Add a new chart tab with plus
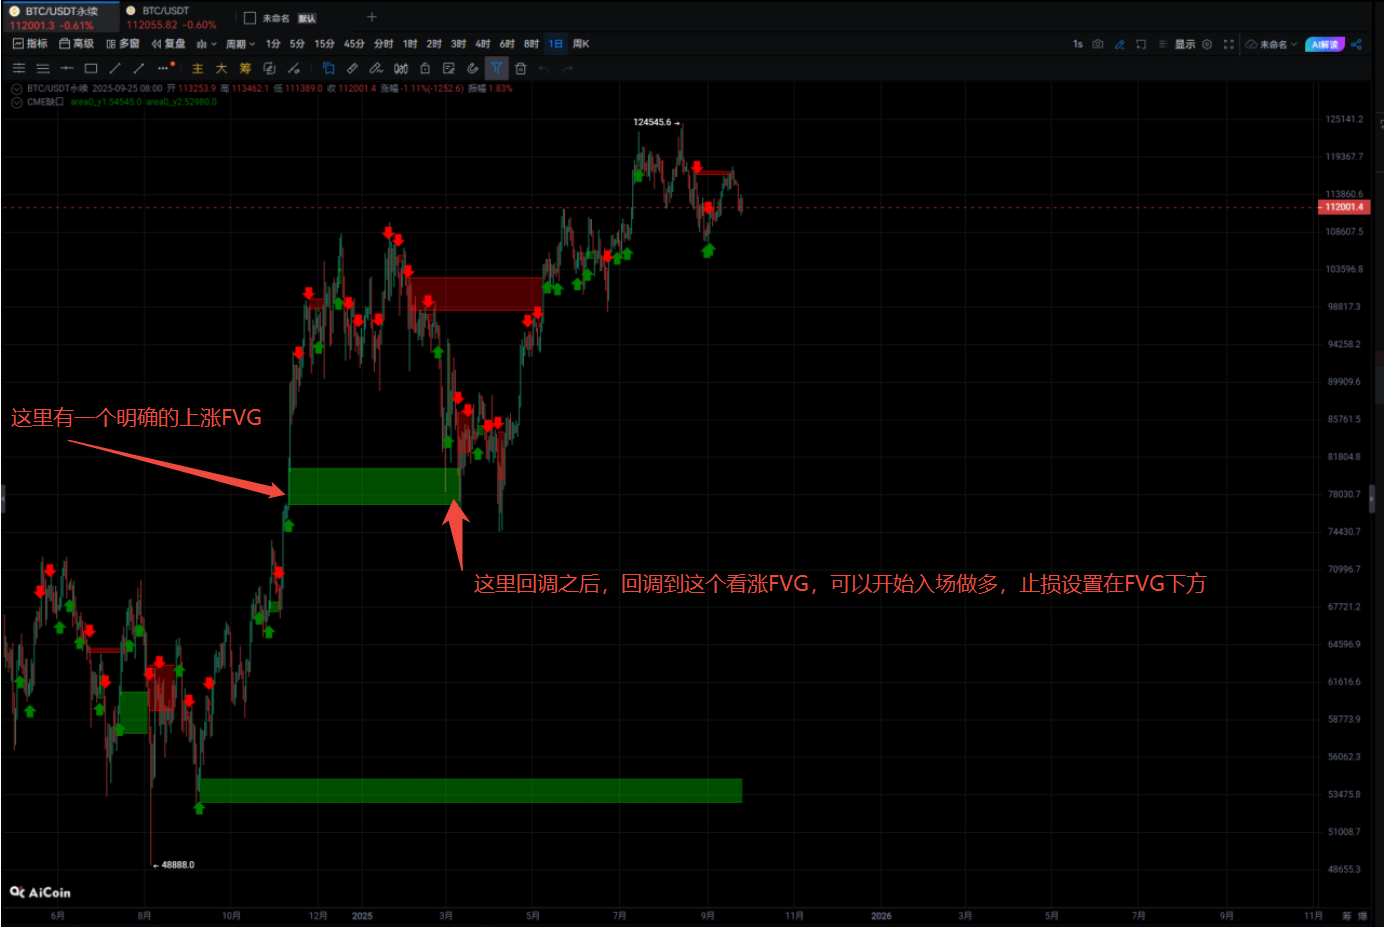 [372, 17]
